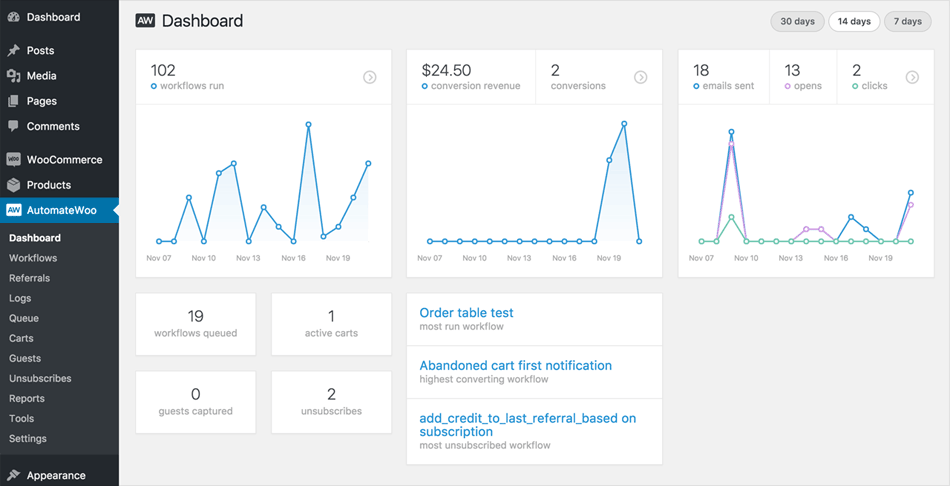
Task: Open workflows run report arrow
Action: (x=370, y=77)
